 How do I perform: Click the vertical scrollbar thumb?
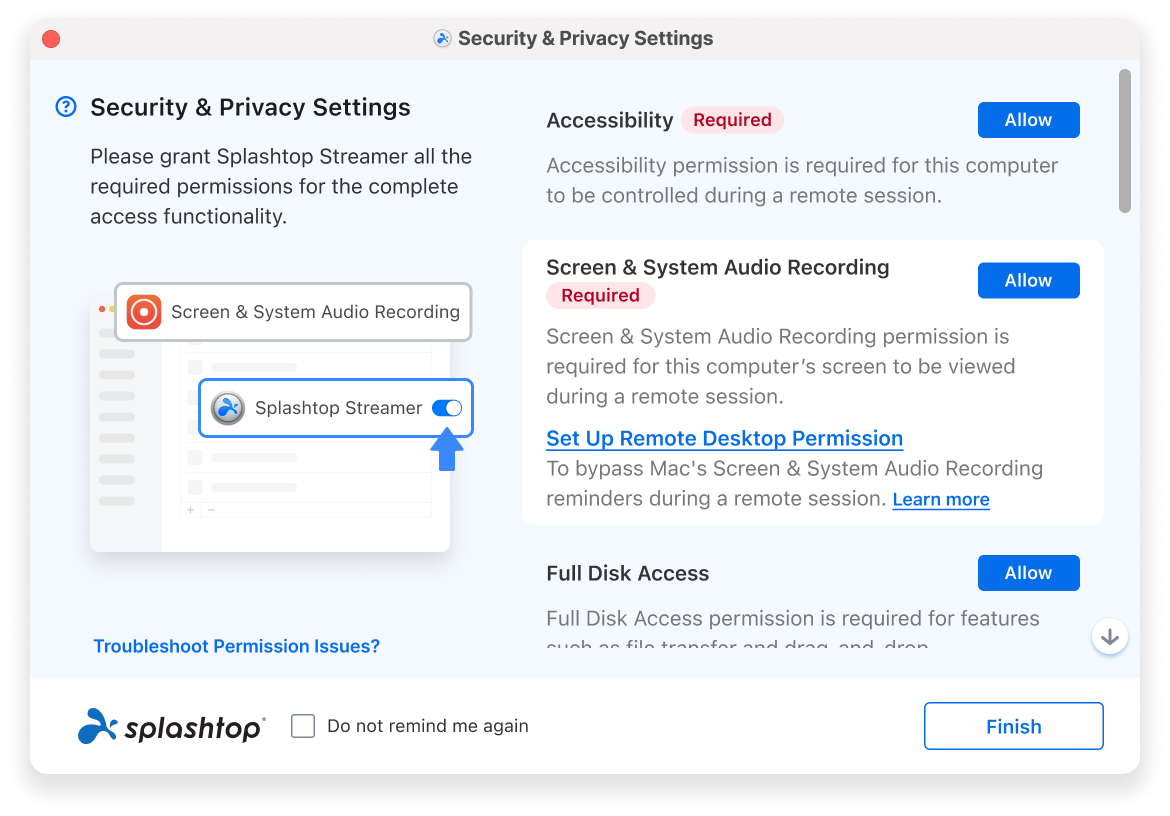[1125, 140]
